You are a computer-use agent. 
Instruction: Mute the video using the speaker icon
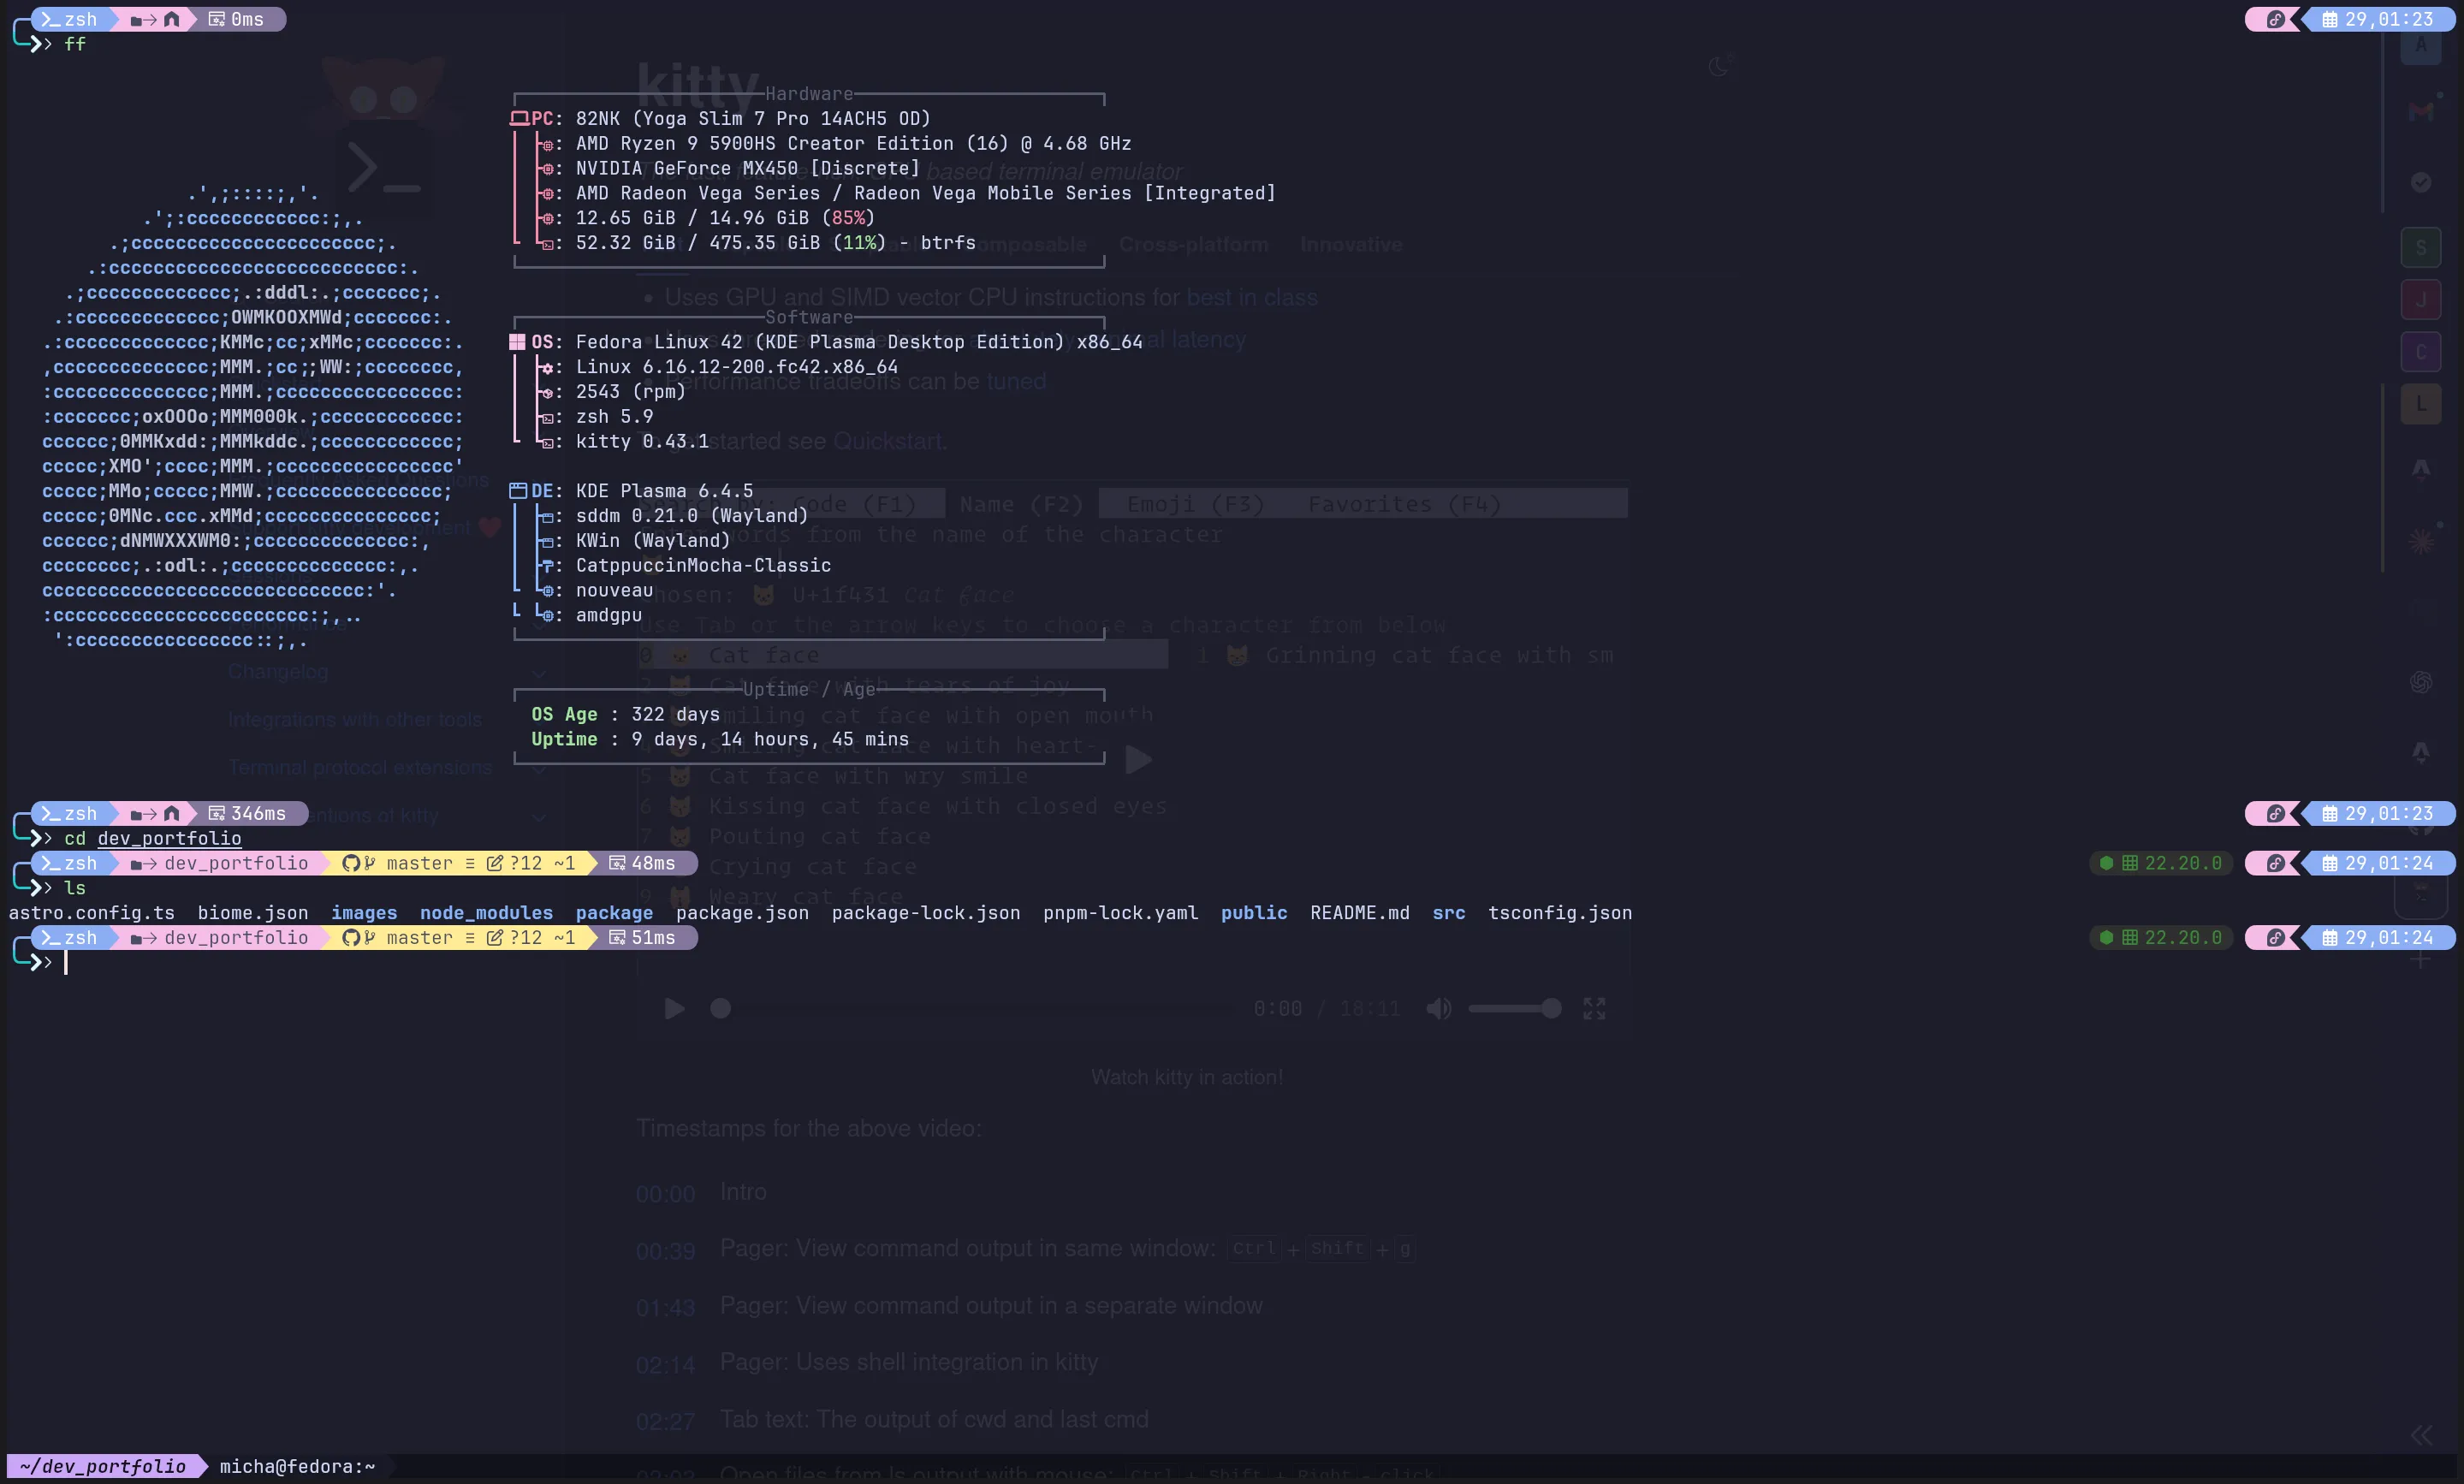click(1438, 1009)
